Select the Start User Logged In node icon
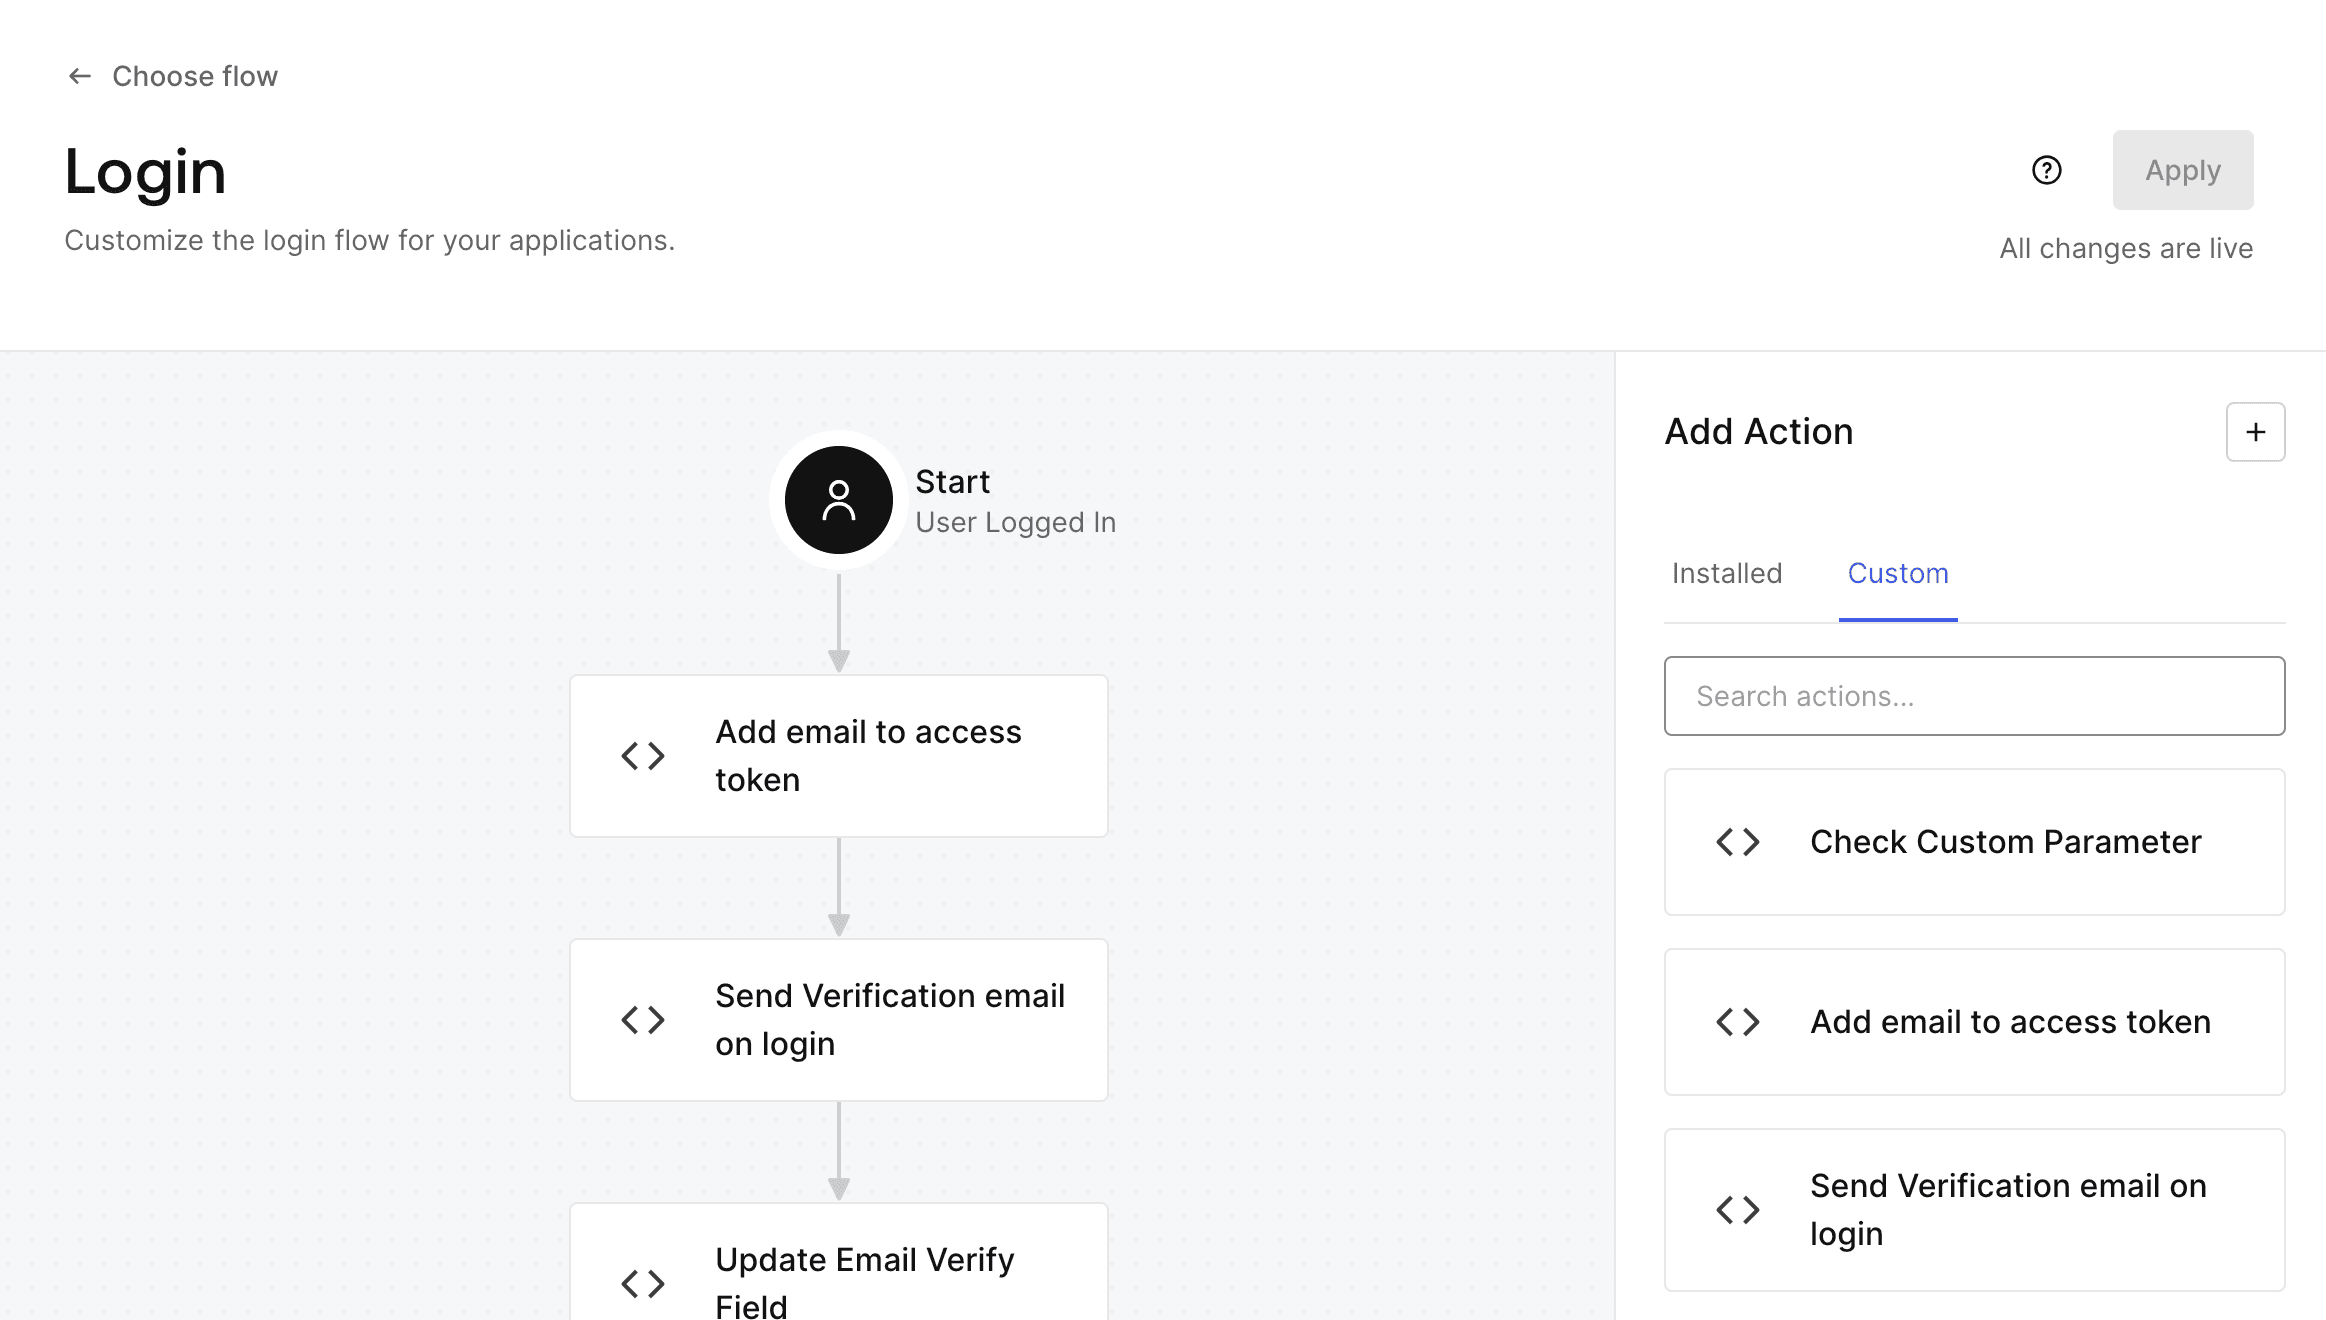 coord(838,500)
